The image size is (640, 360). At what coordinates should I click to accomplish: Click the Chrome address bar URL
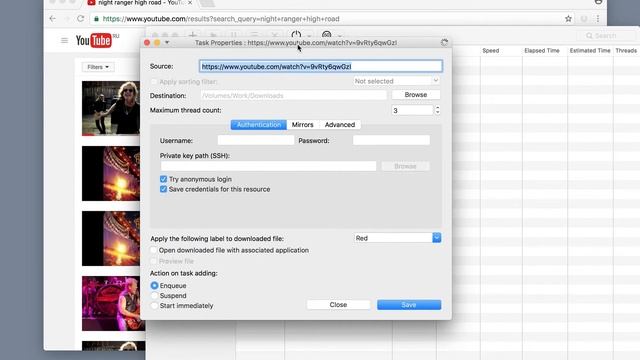coord(221,19)
